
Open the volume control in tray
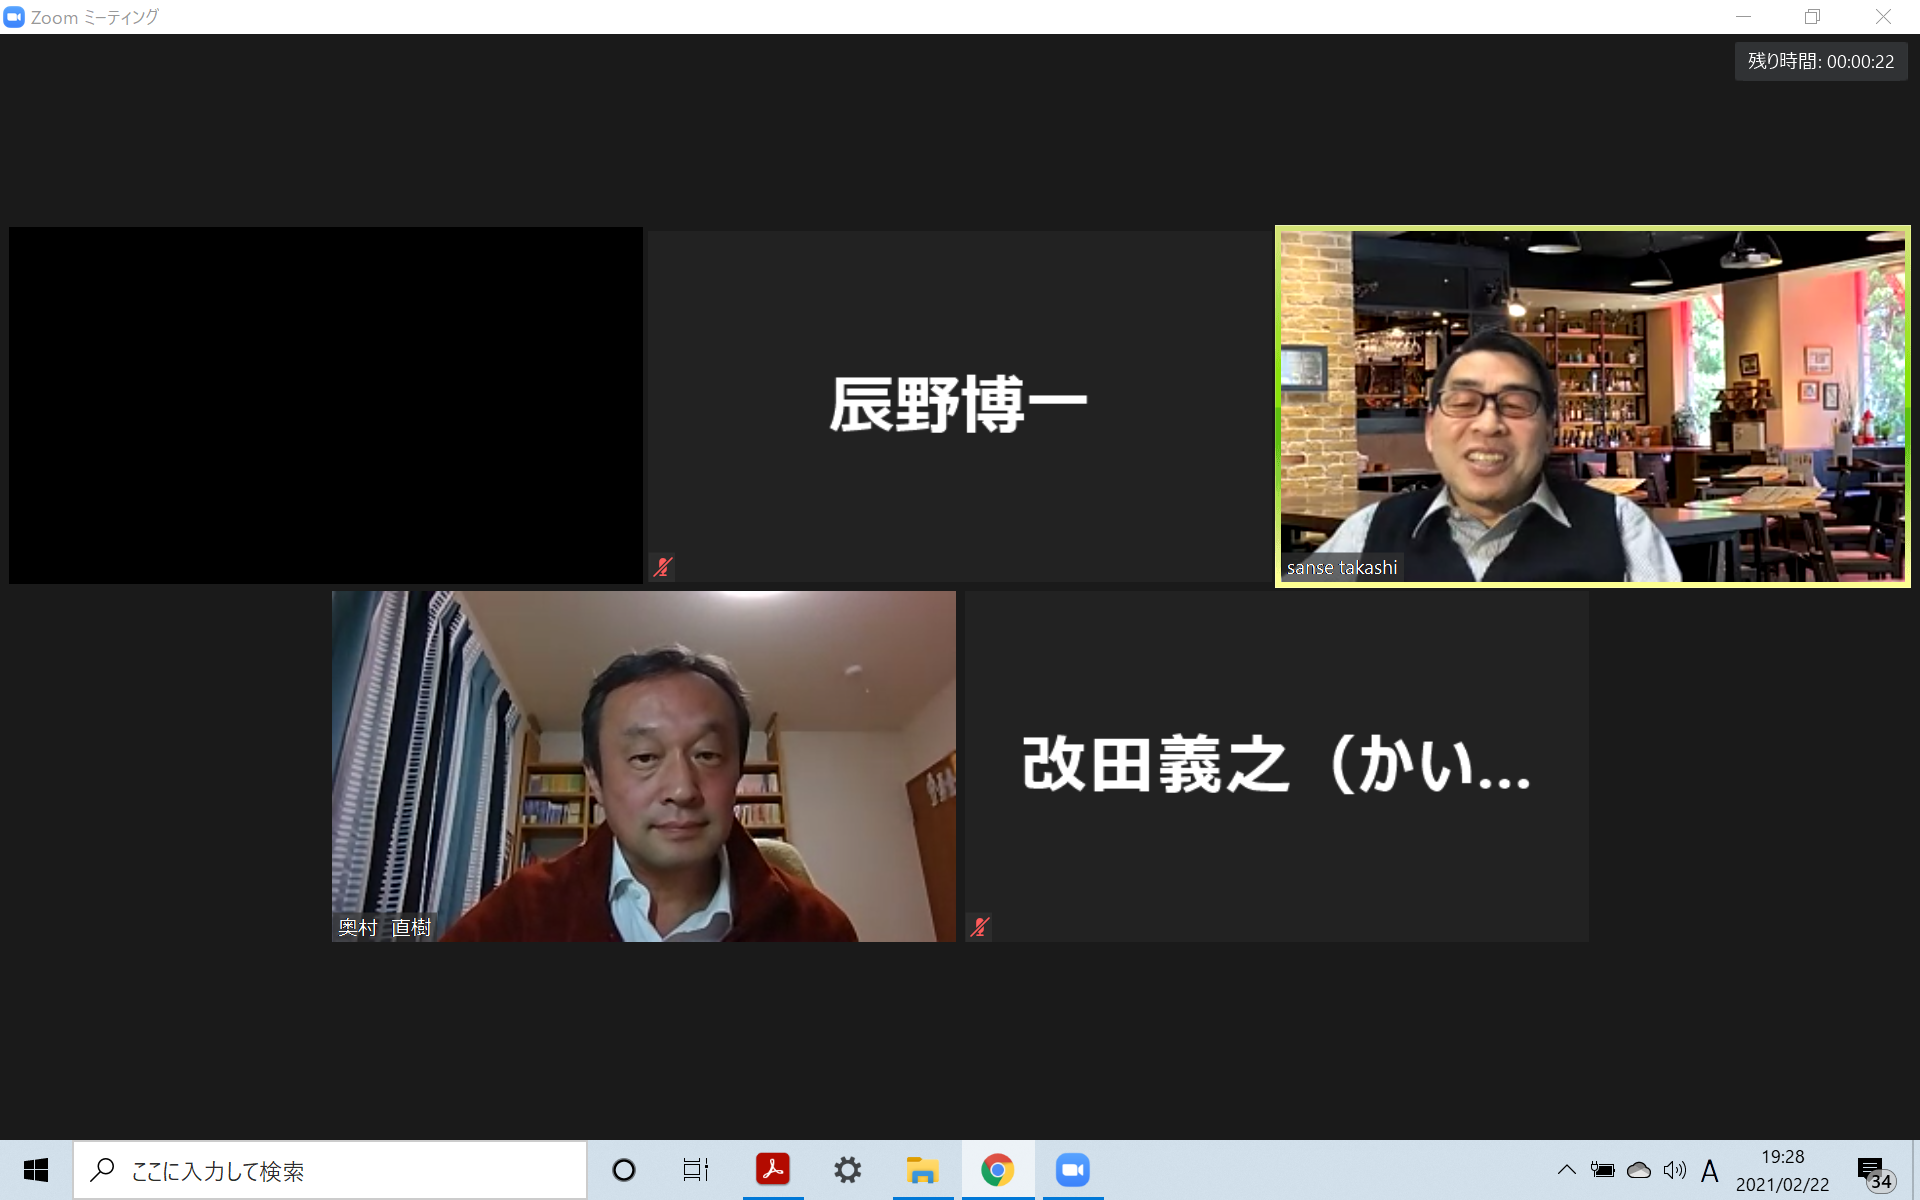(x=1675, y=1170)
